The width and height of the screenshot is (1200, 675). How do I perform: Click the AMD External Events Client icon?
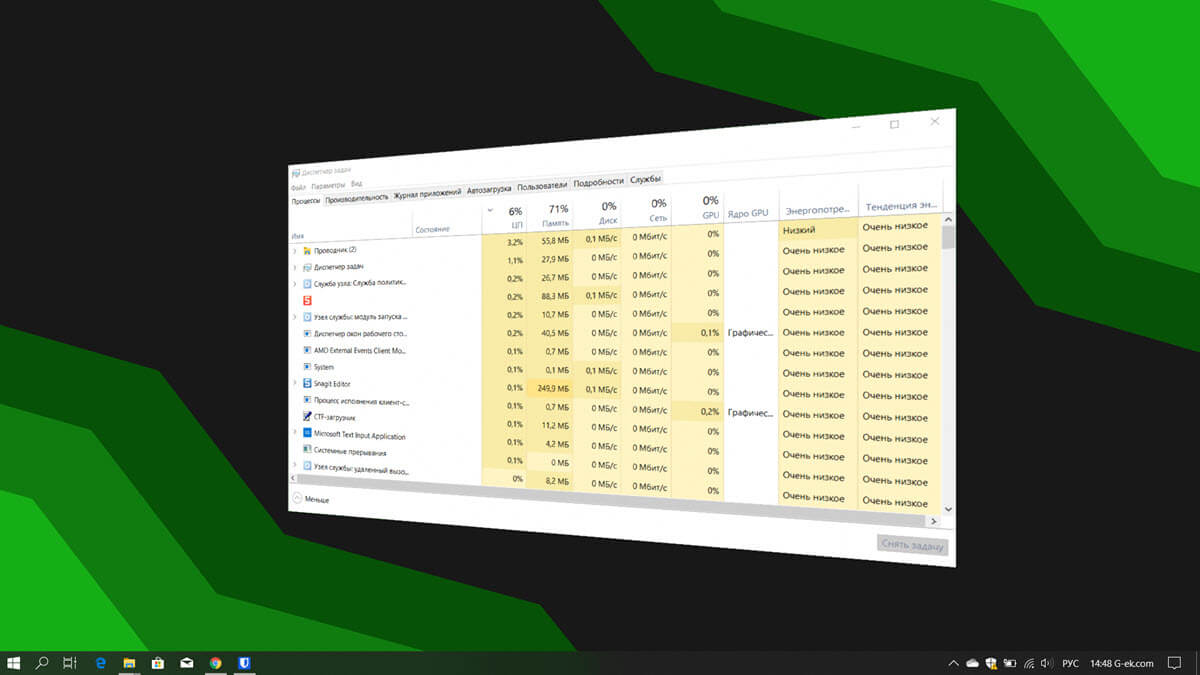pos(306,350)
